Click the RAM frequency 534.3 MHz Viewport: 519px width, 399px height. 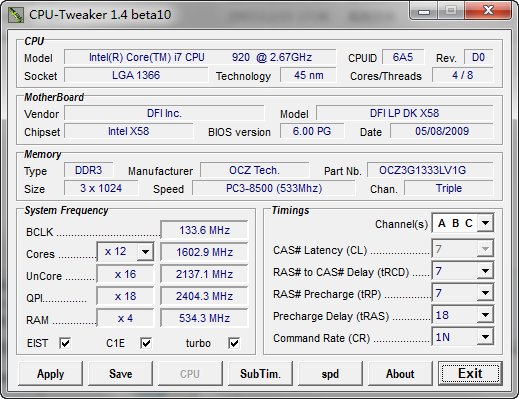coord(204,318)
